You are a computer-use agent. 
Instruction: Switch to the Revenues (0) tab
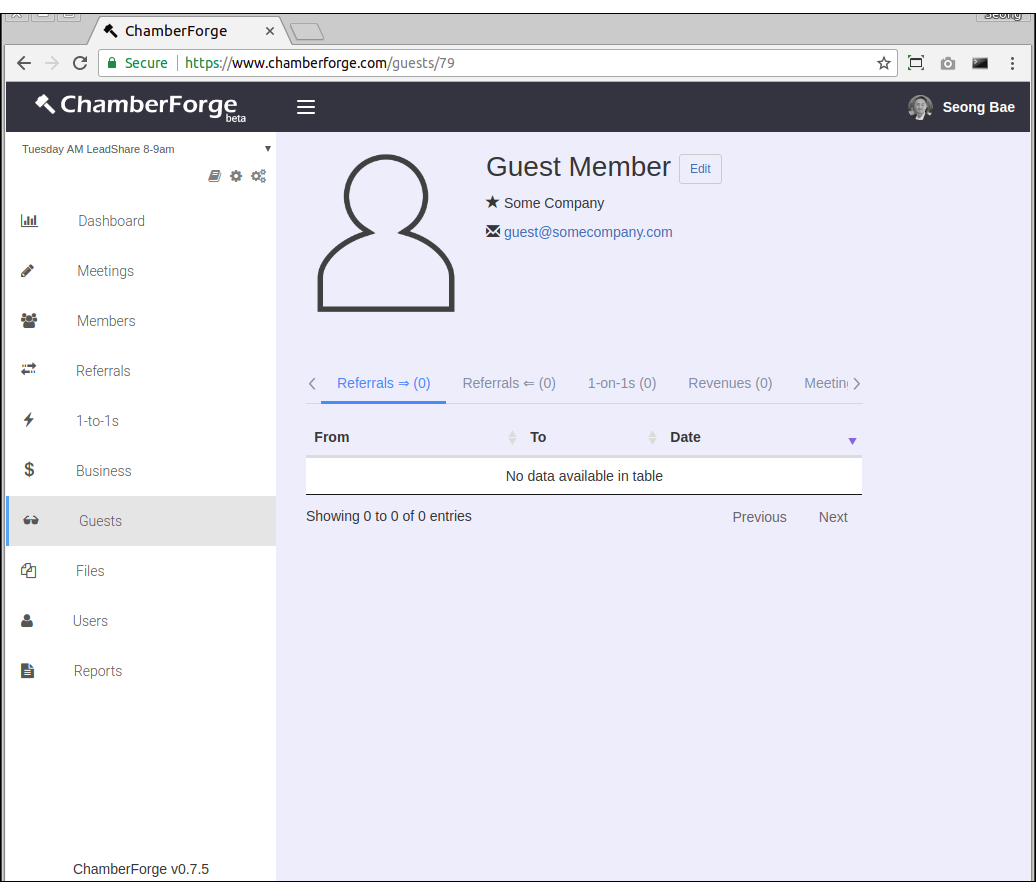pos(730,383)
